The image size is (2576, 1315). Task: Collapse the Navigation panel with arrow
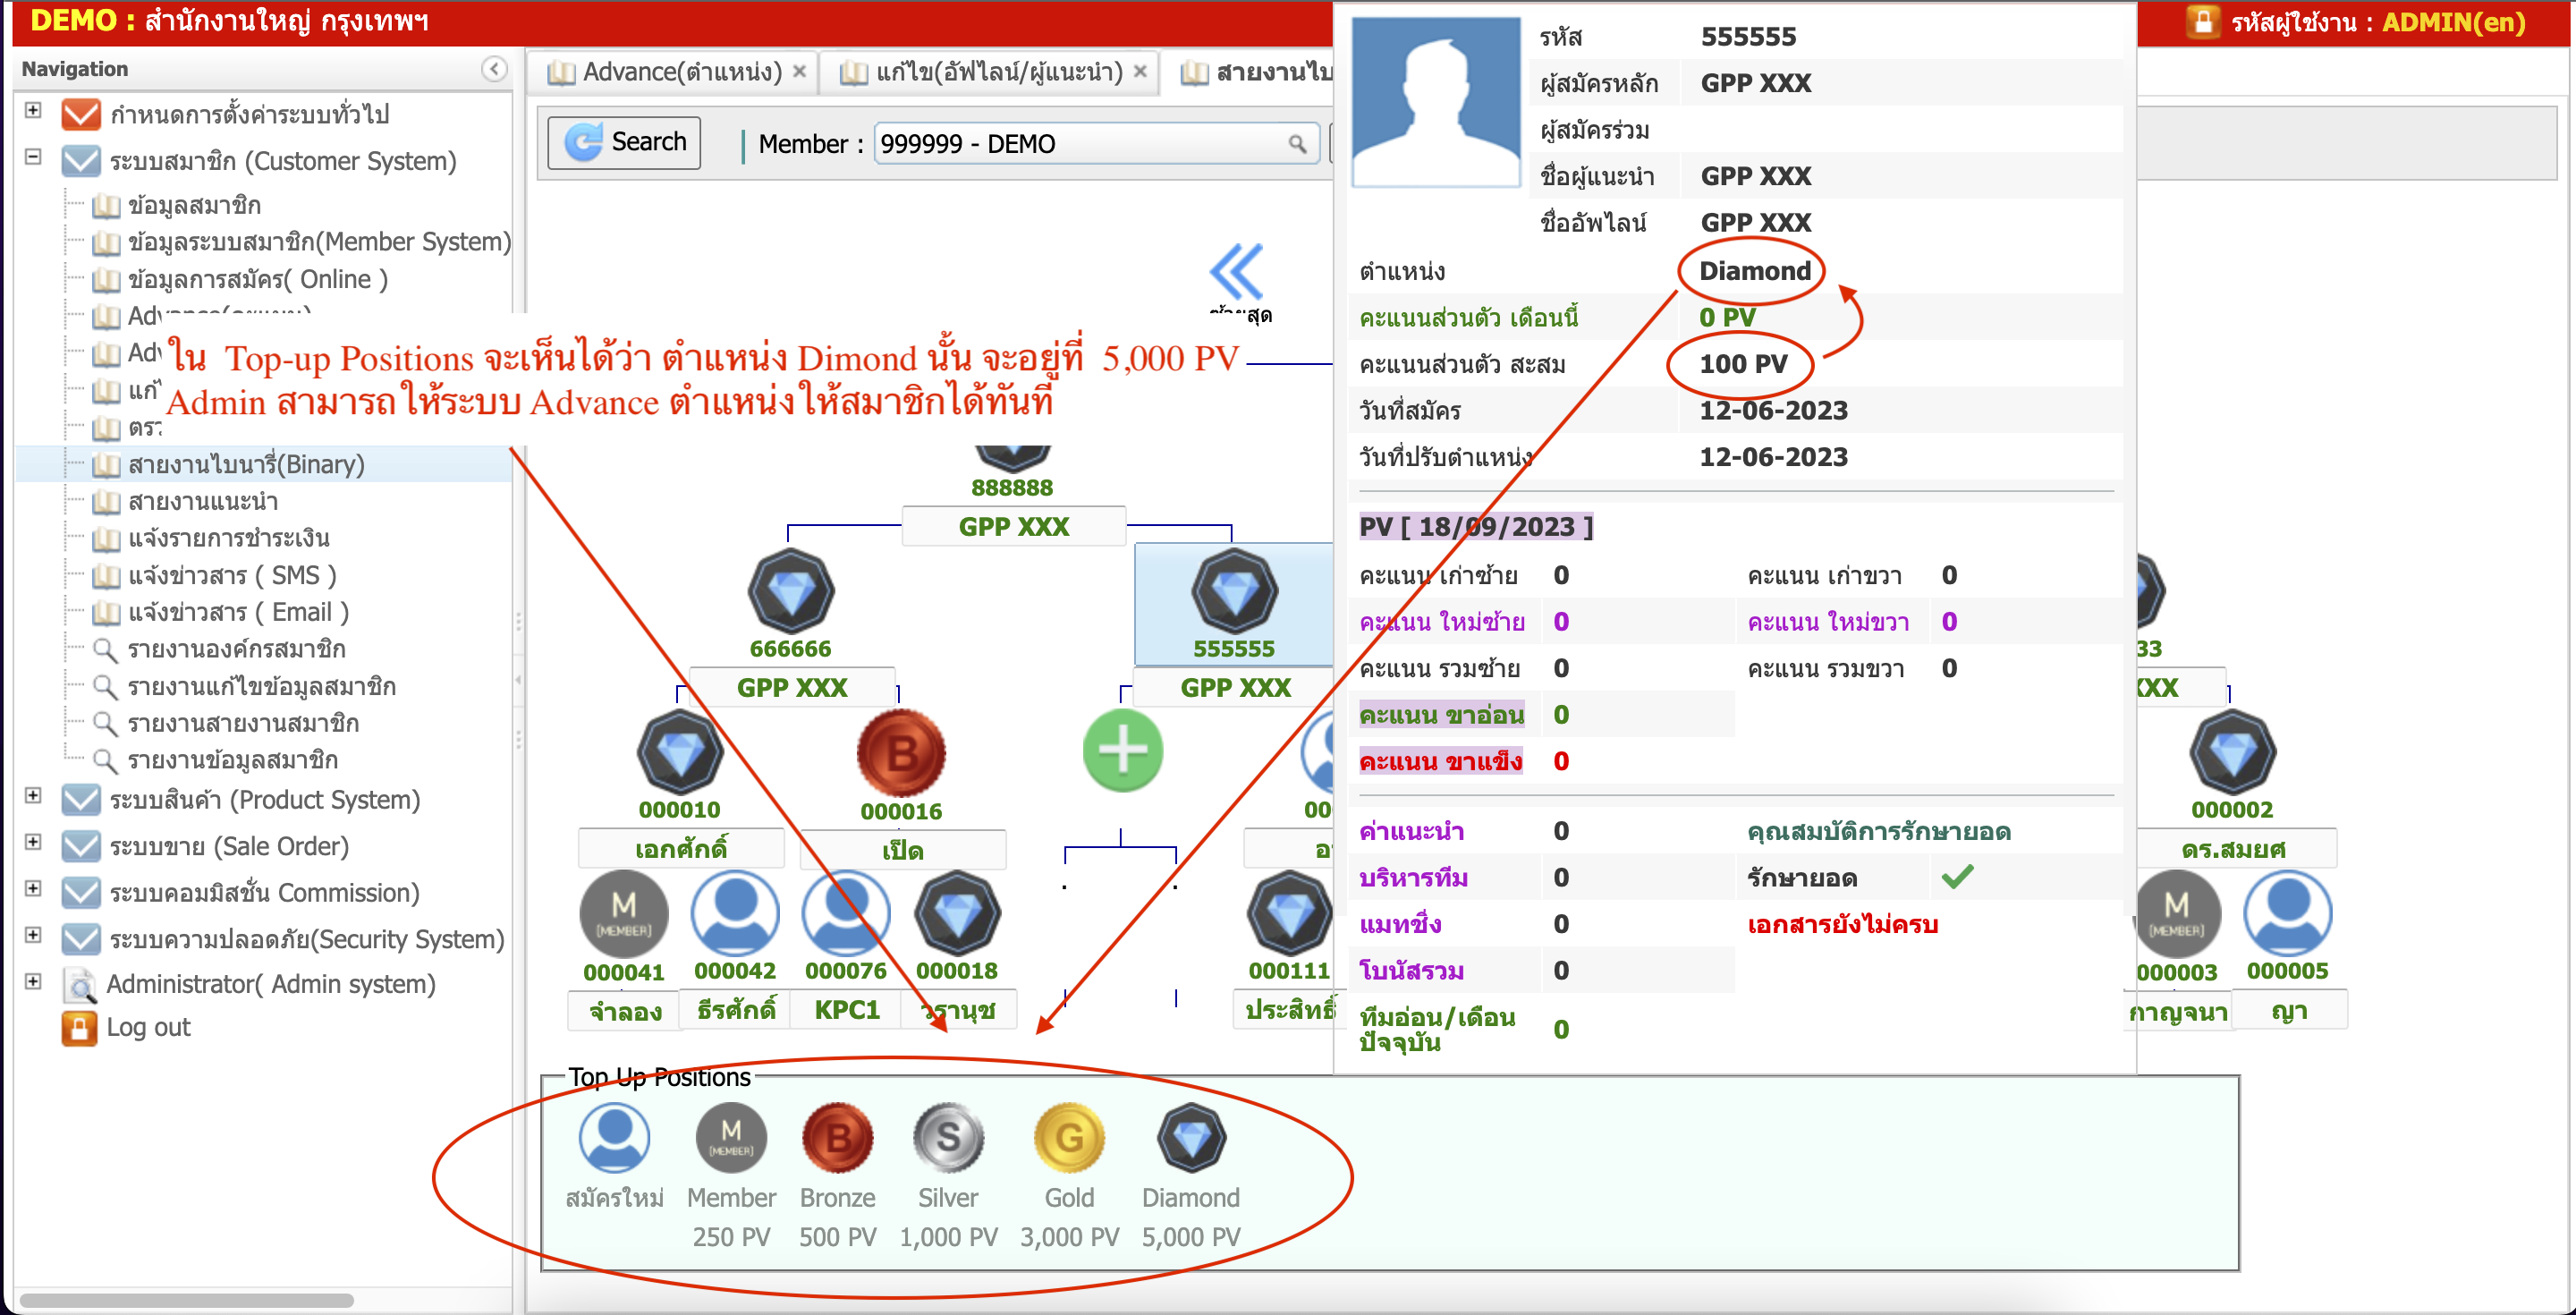tap(494, 68)
